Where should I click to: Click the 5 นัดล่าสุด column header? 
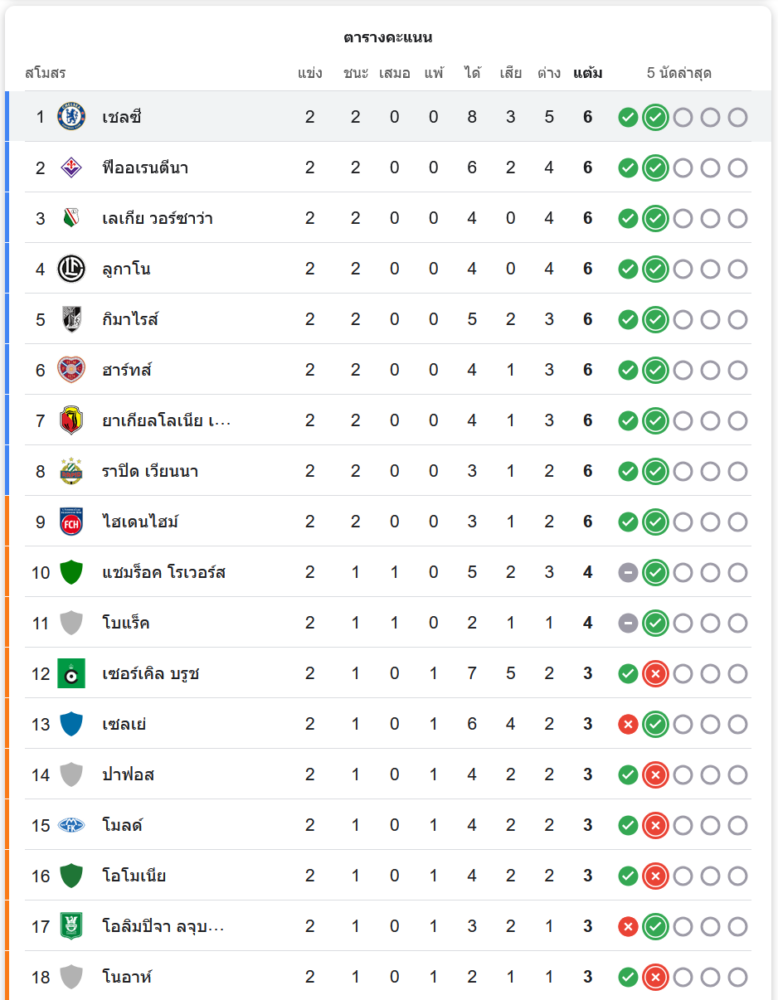pyautogui.click(x=680, y=74)
